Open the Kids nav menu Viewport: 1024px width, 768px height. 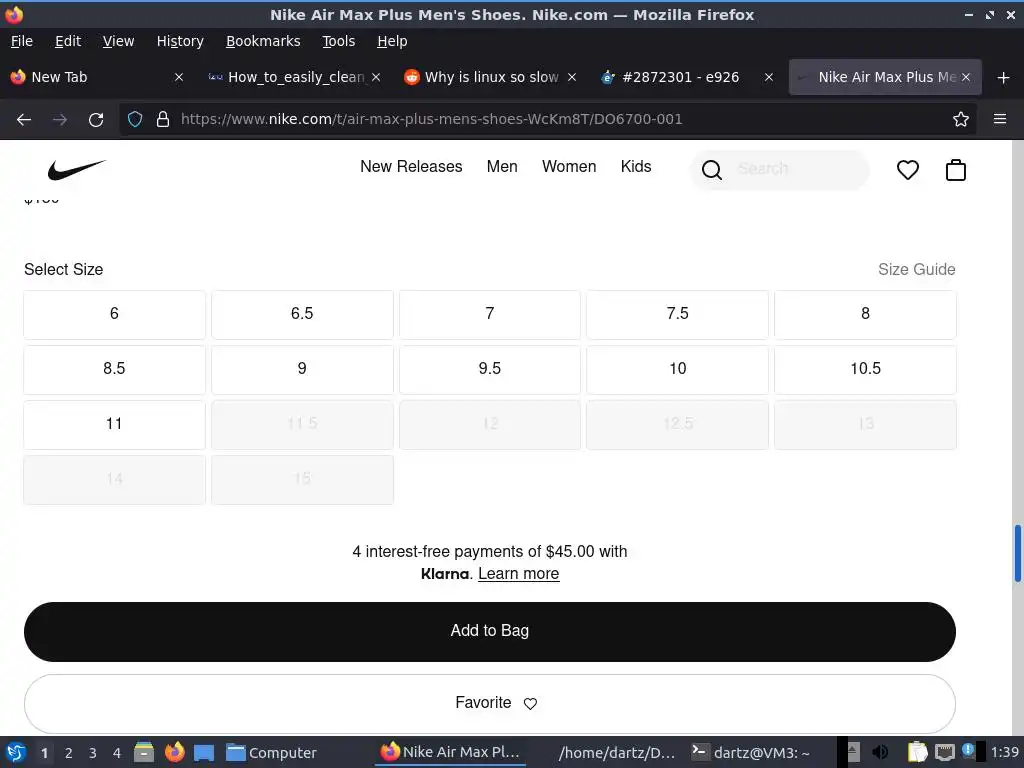coord(635,167)
